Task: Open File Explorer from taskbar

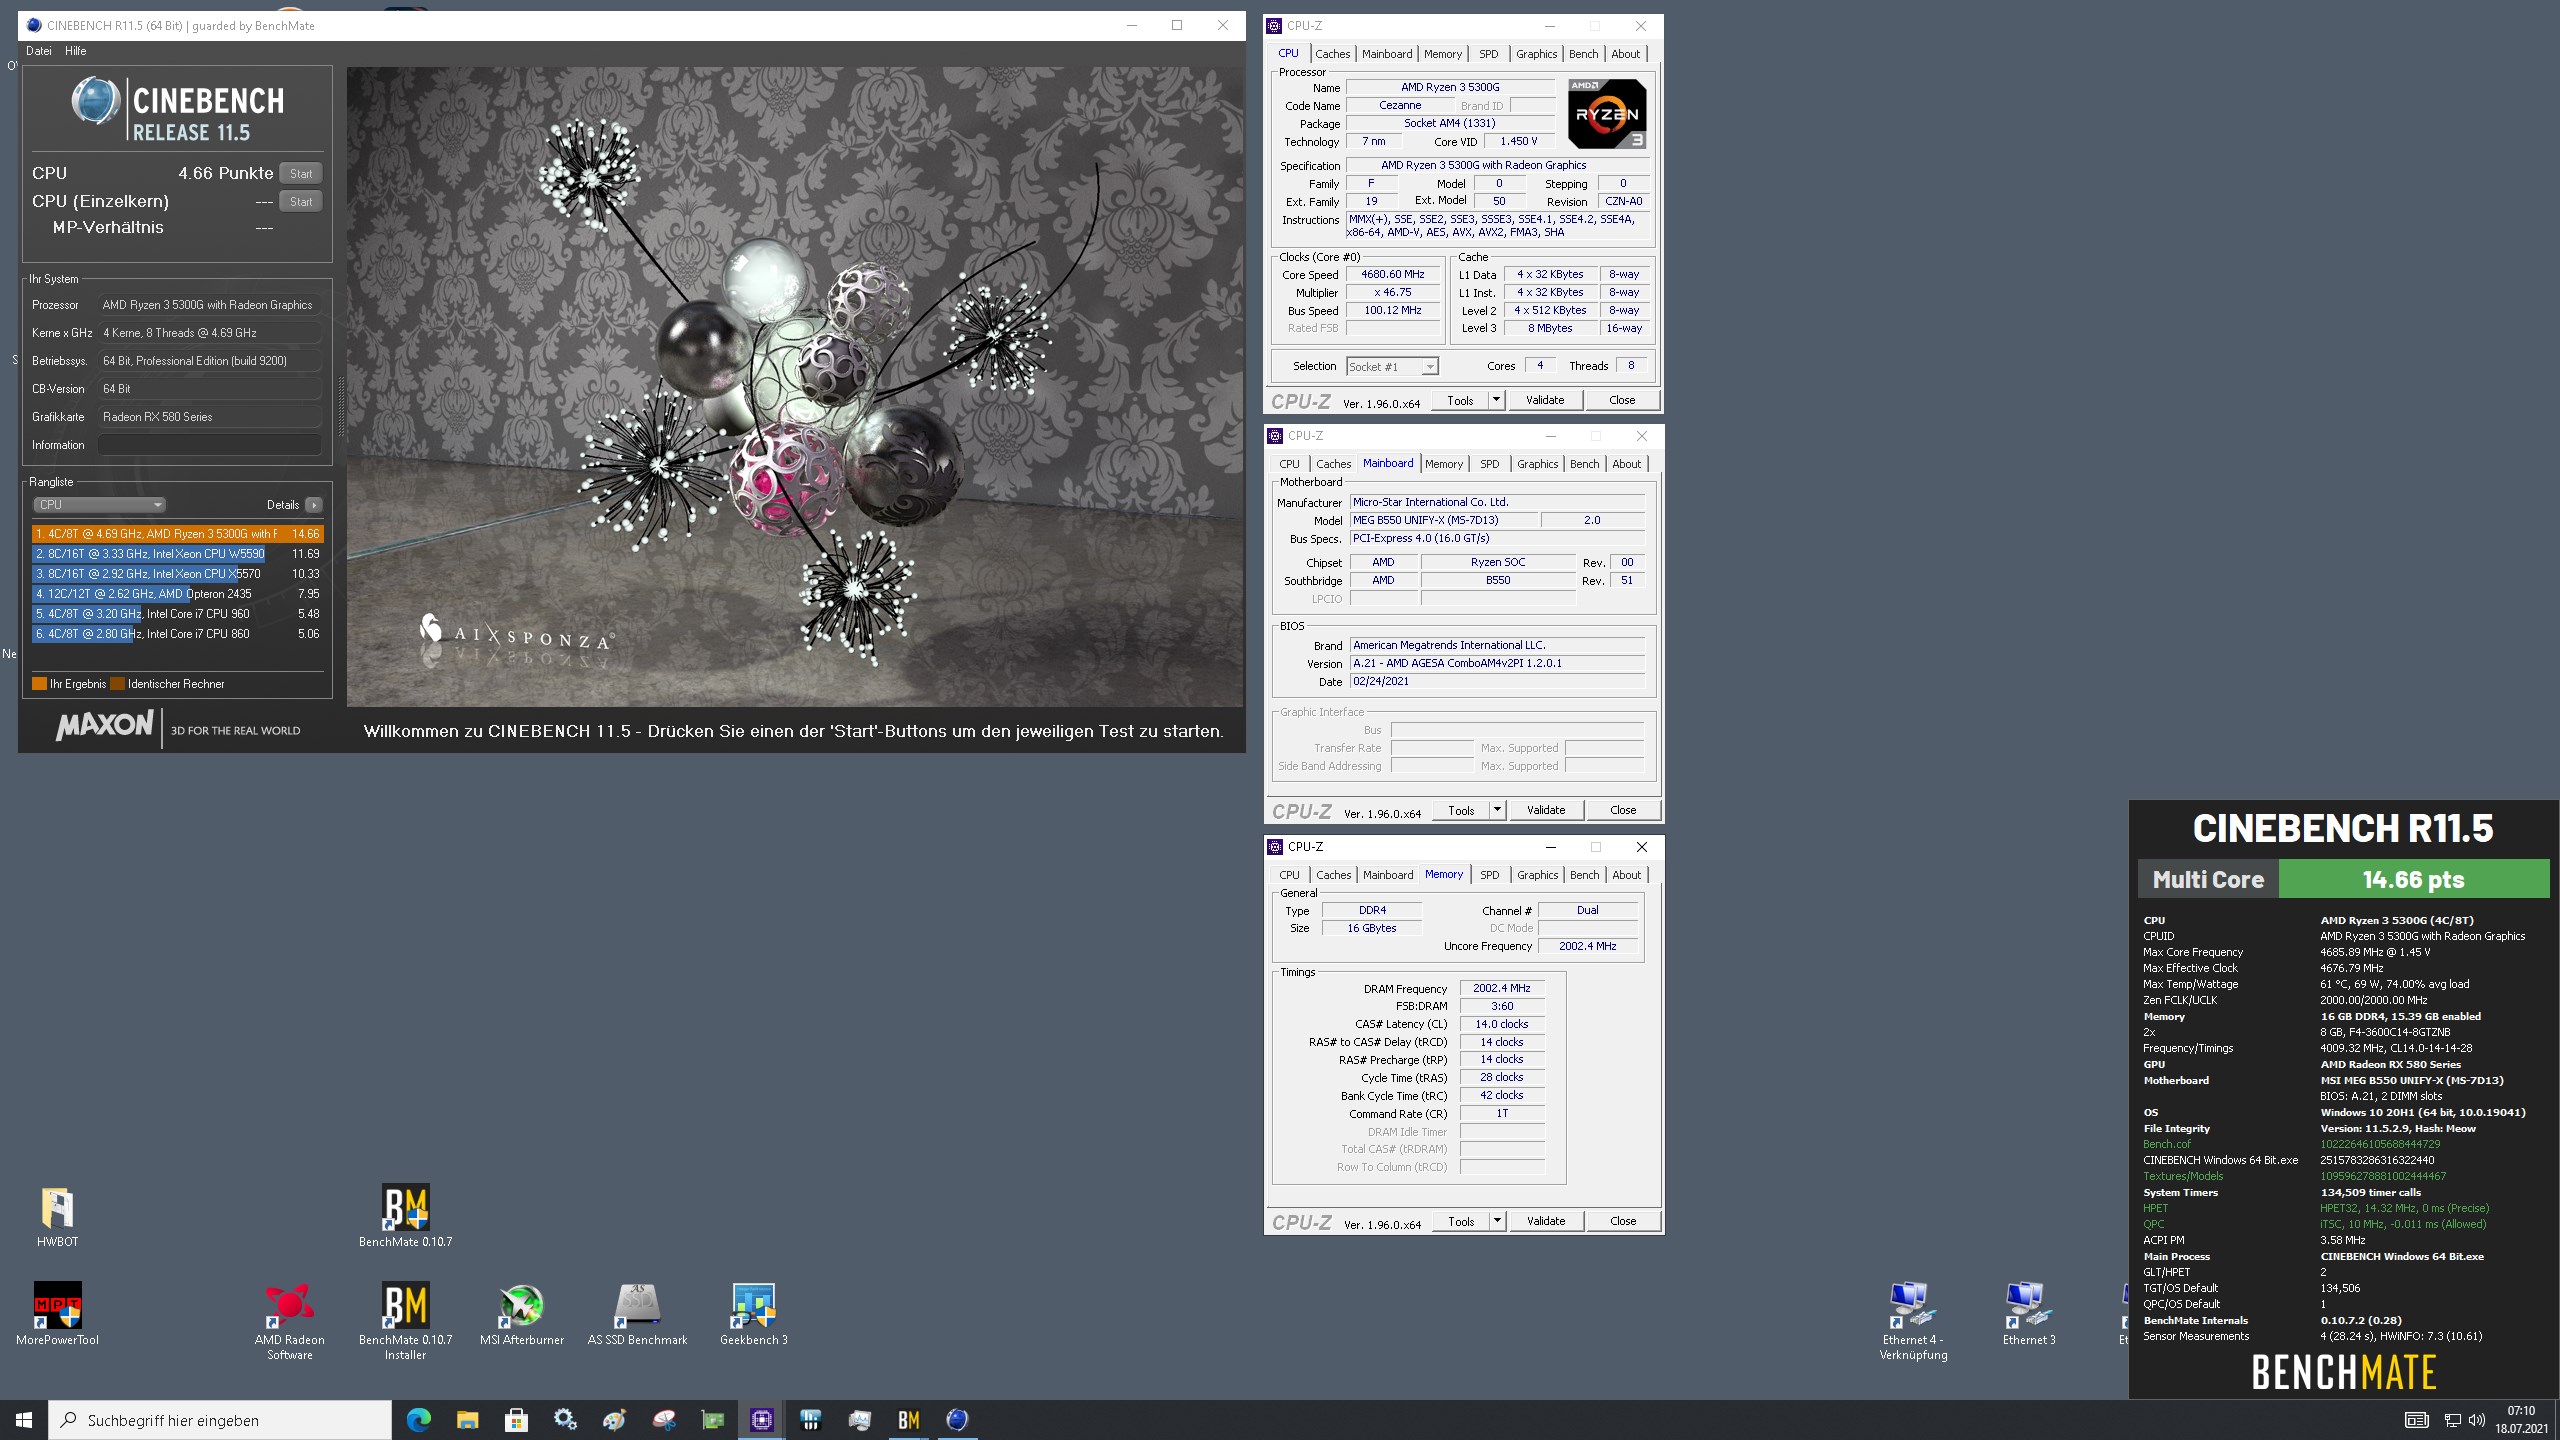Action: click(x=467, y=1420)
